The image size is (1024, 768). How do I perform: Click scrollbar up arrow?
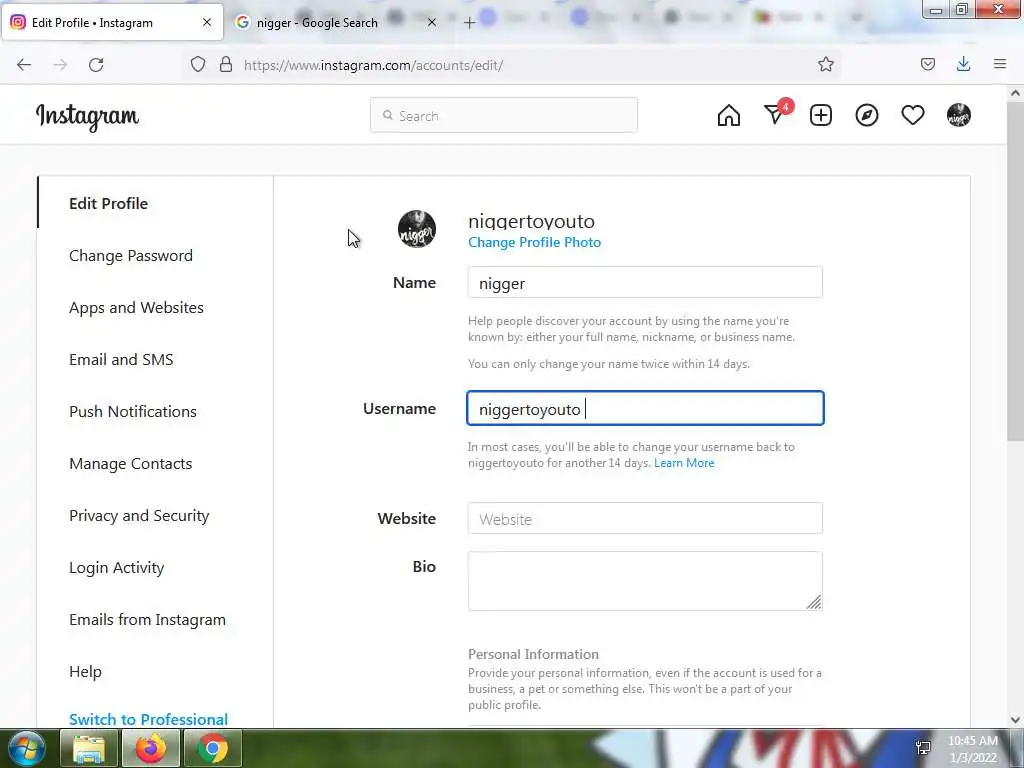point(1015,93)
